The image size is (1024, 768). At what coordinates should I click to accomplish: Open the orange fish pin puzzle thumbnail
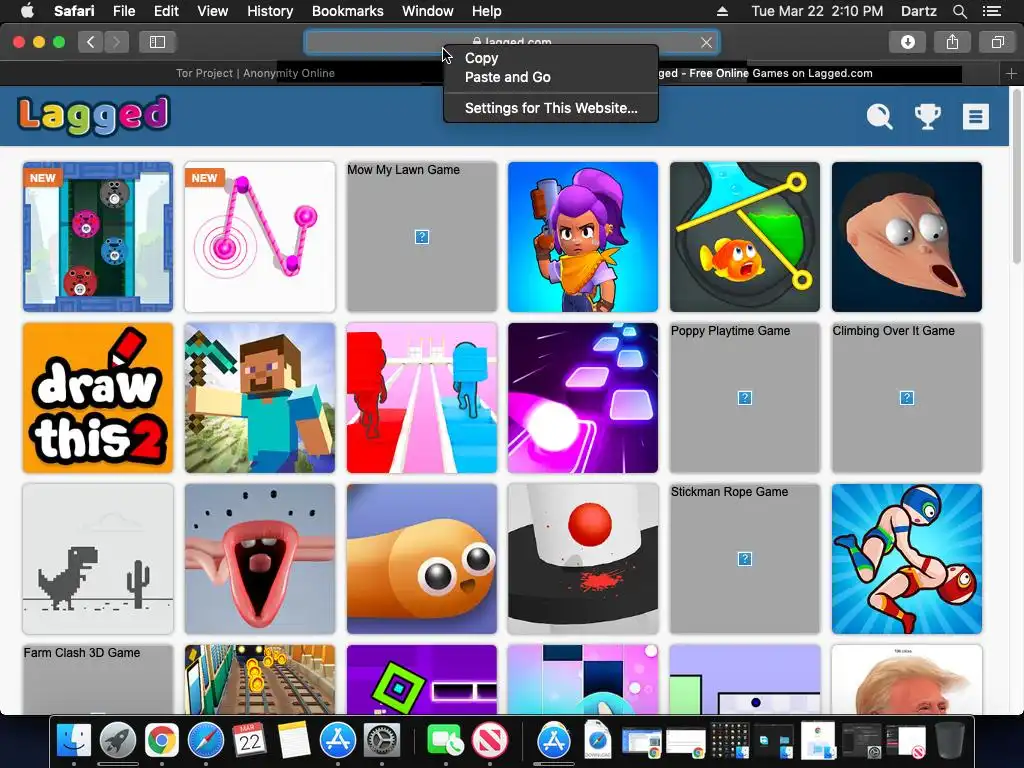[x=744, y=237]
